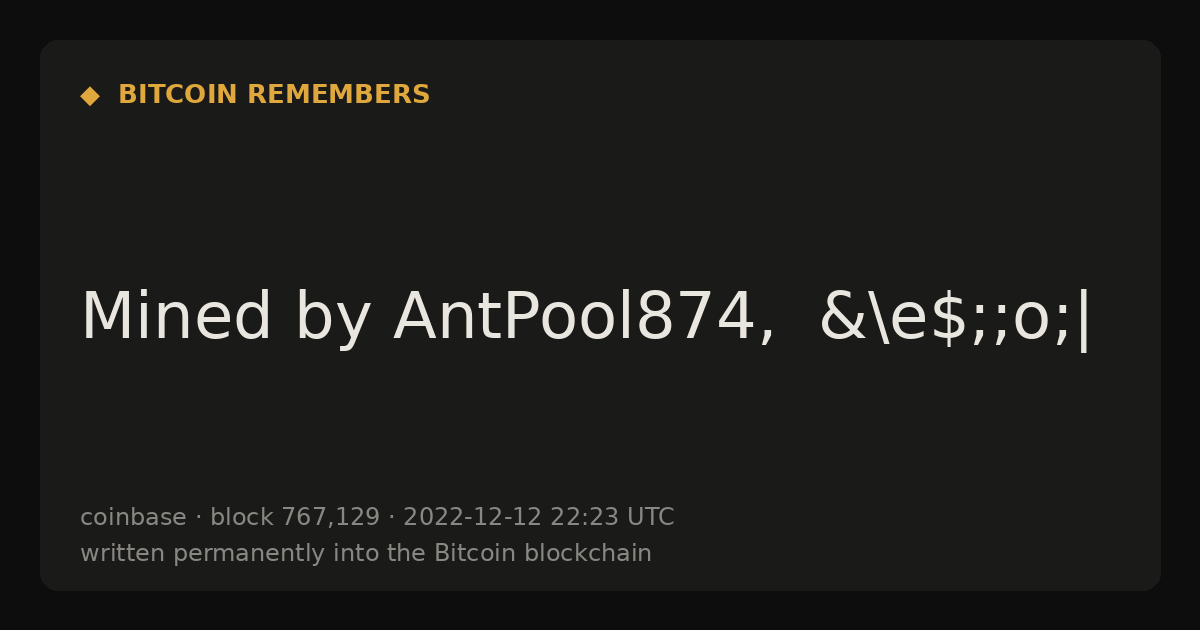Click the word Mined in the main message
The width and height of the screenshot is (1200, 630).
tap(176, 317)
